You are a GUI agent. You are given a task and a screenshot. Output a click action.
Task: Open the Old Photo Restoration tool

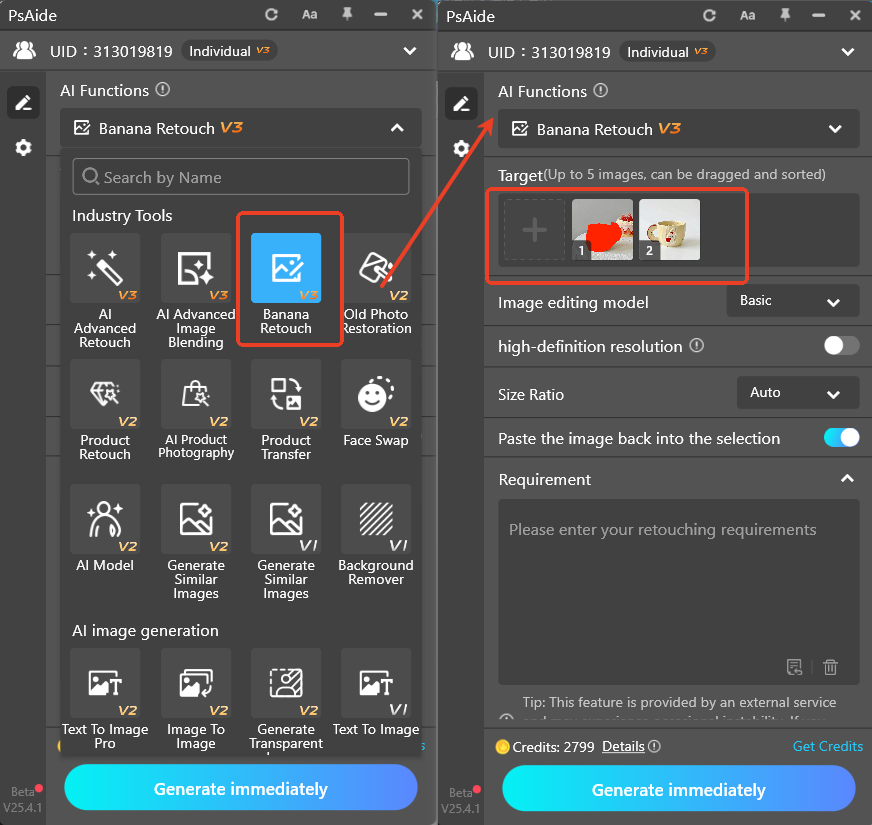tap(376, 284)
